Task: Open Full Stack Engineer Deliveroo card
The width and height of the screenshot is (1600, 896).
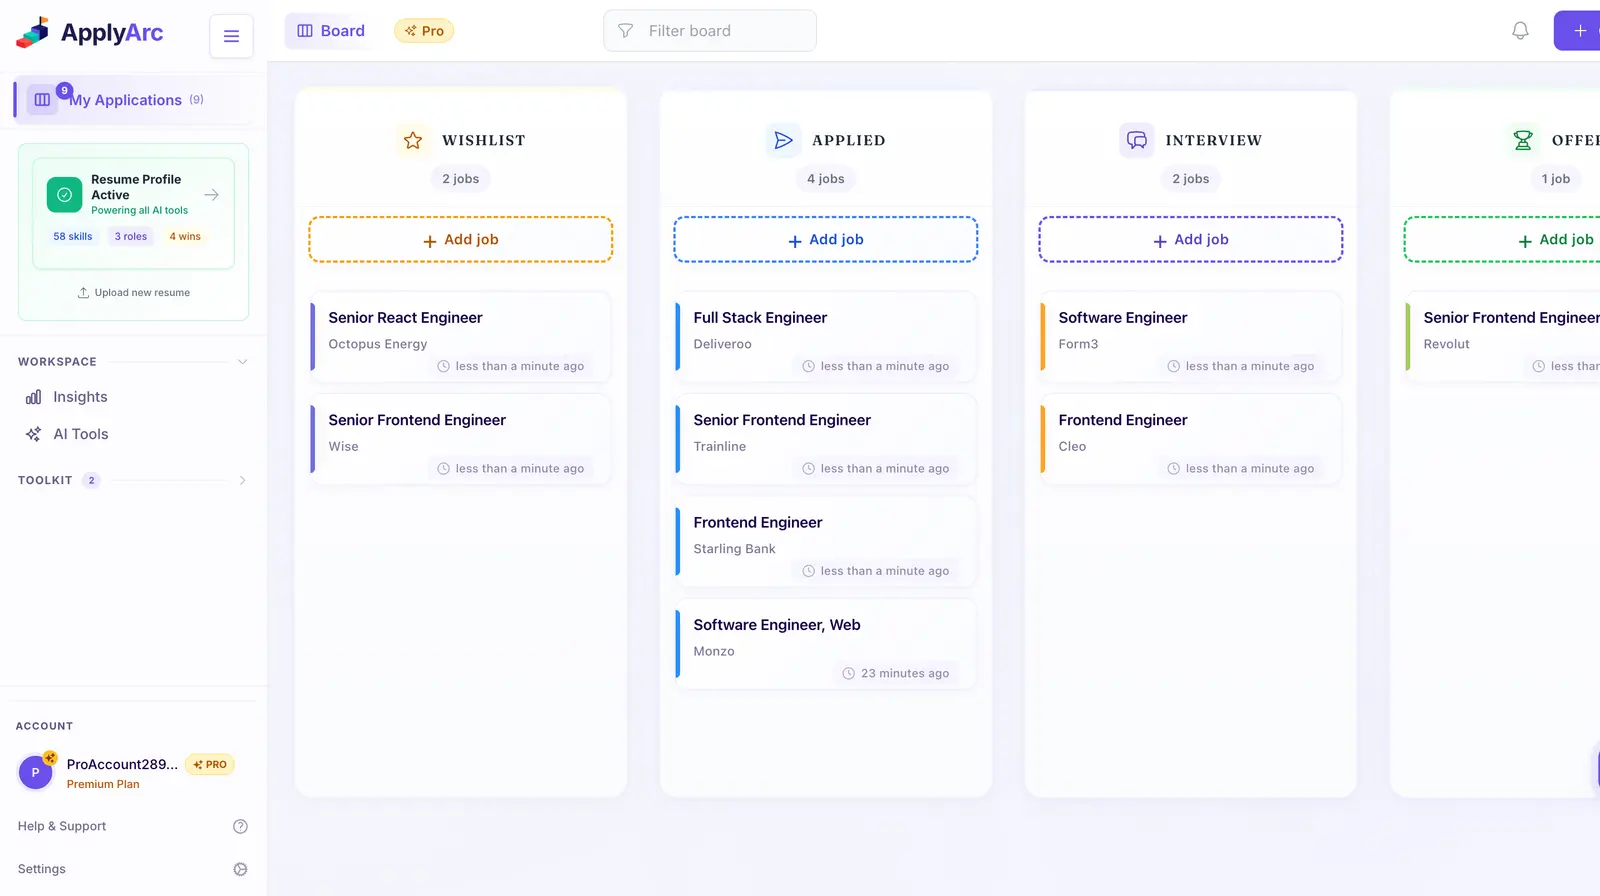Action: (826, 337)
